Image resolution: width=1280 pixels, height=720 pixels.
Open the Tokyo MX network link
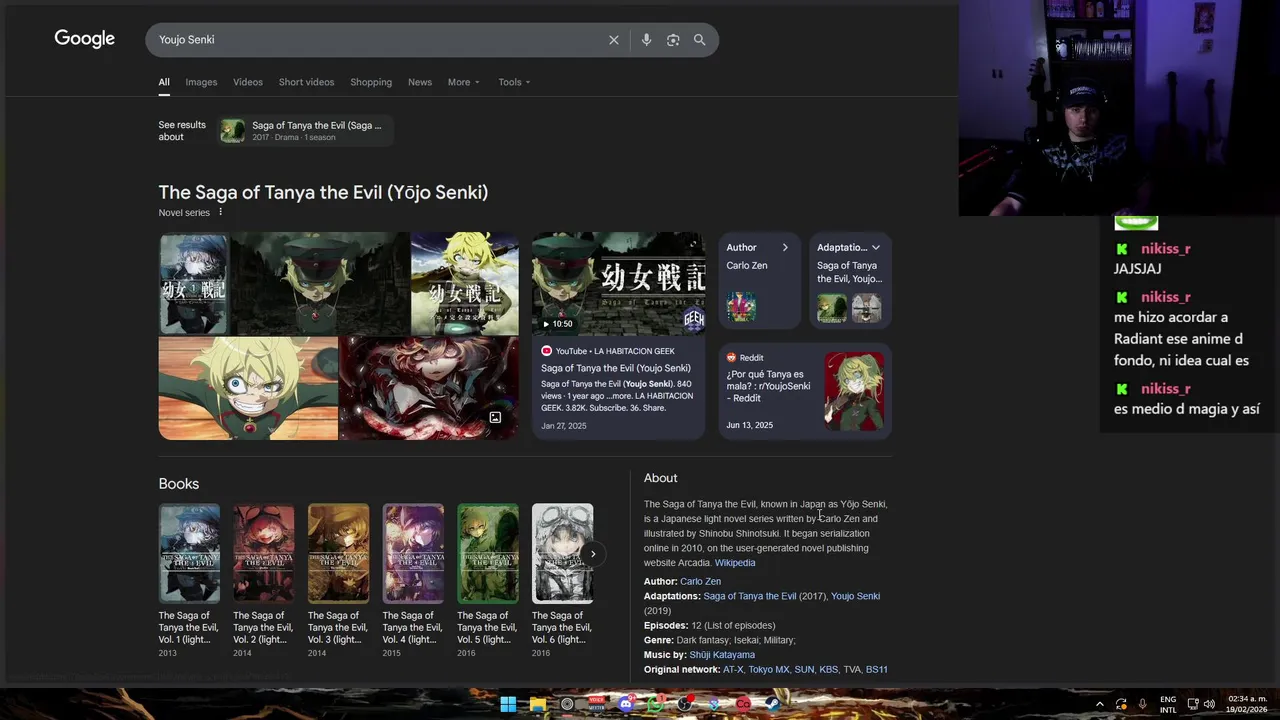pyautogui.click(x=769, y=670)
